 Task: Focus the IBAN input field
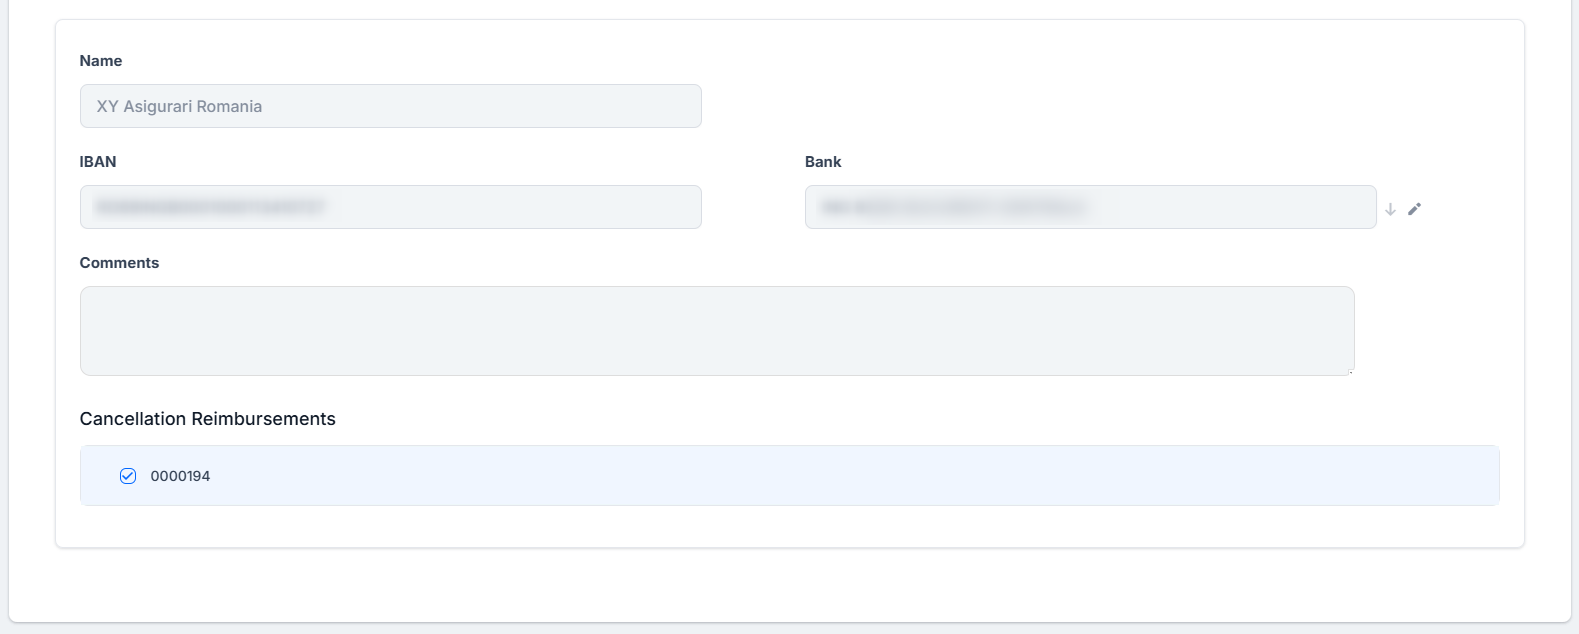[390, 207]
